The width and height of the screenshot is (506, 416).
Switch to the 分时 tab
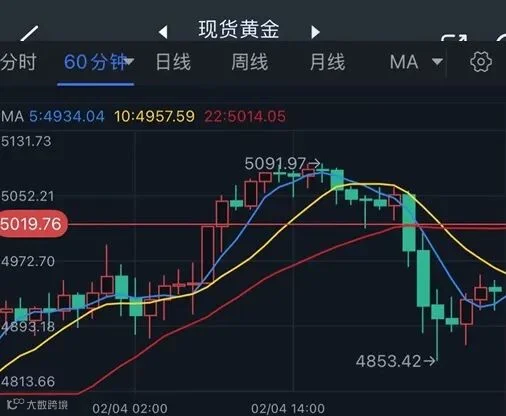click(18, 62)
